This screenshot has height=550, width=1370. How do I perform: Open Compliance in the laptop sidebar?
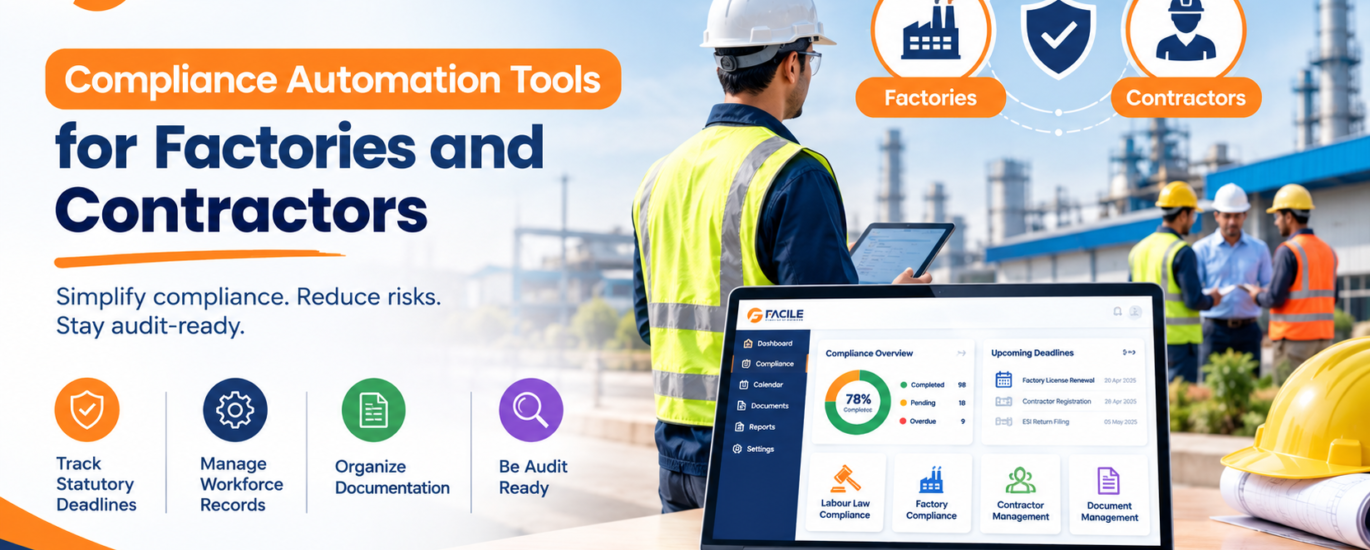click(x=768, y=364)
